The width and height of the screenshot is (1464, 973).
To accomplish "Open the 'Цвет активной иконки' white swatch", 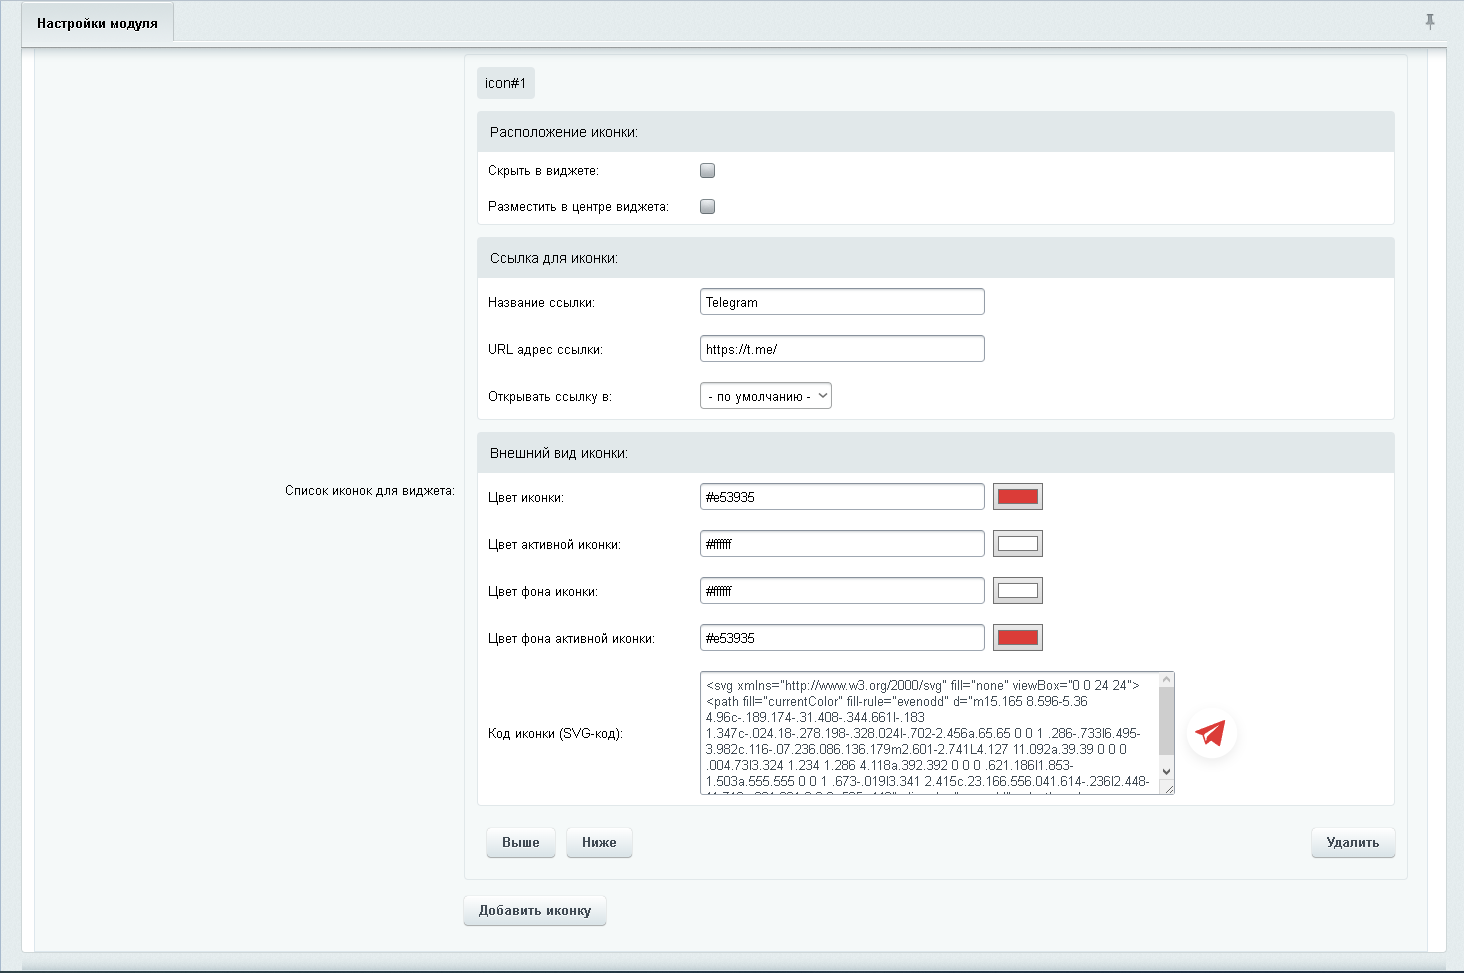I will point(1017,544).
